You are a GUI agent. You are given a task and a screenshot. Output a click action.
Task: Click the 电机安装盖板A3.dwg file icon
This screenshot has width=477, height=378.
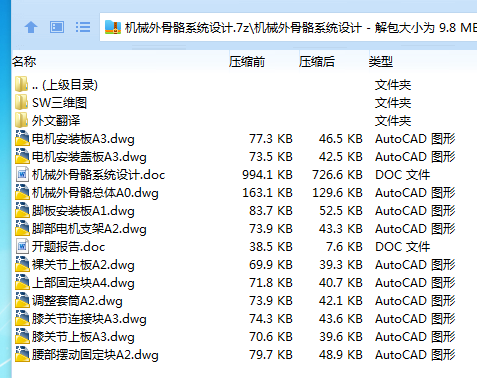(x=22, y=156)
